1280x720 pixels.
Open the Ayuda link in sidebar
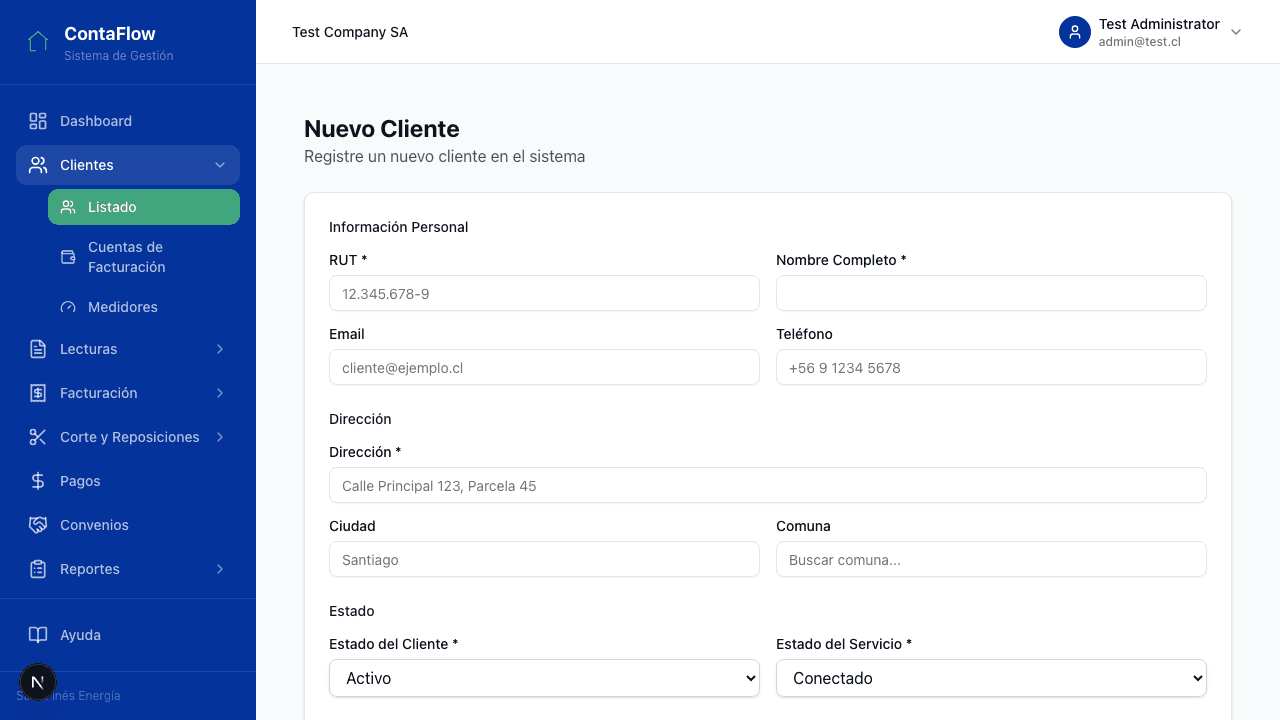click(x=128, y=635)
